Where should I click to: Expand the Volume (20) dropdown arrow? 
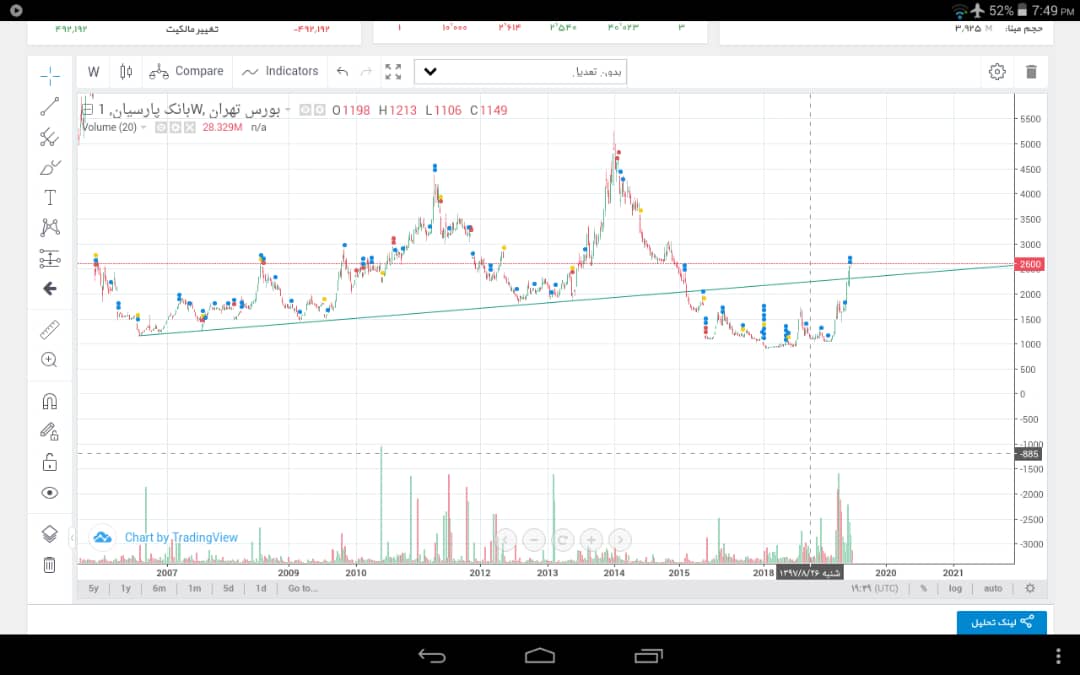[143, 127]
